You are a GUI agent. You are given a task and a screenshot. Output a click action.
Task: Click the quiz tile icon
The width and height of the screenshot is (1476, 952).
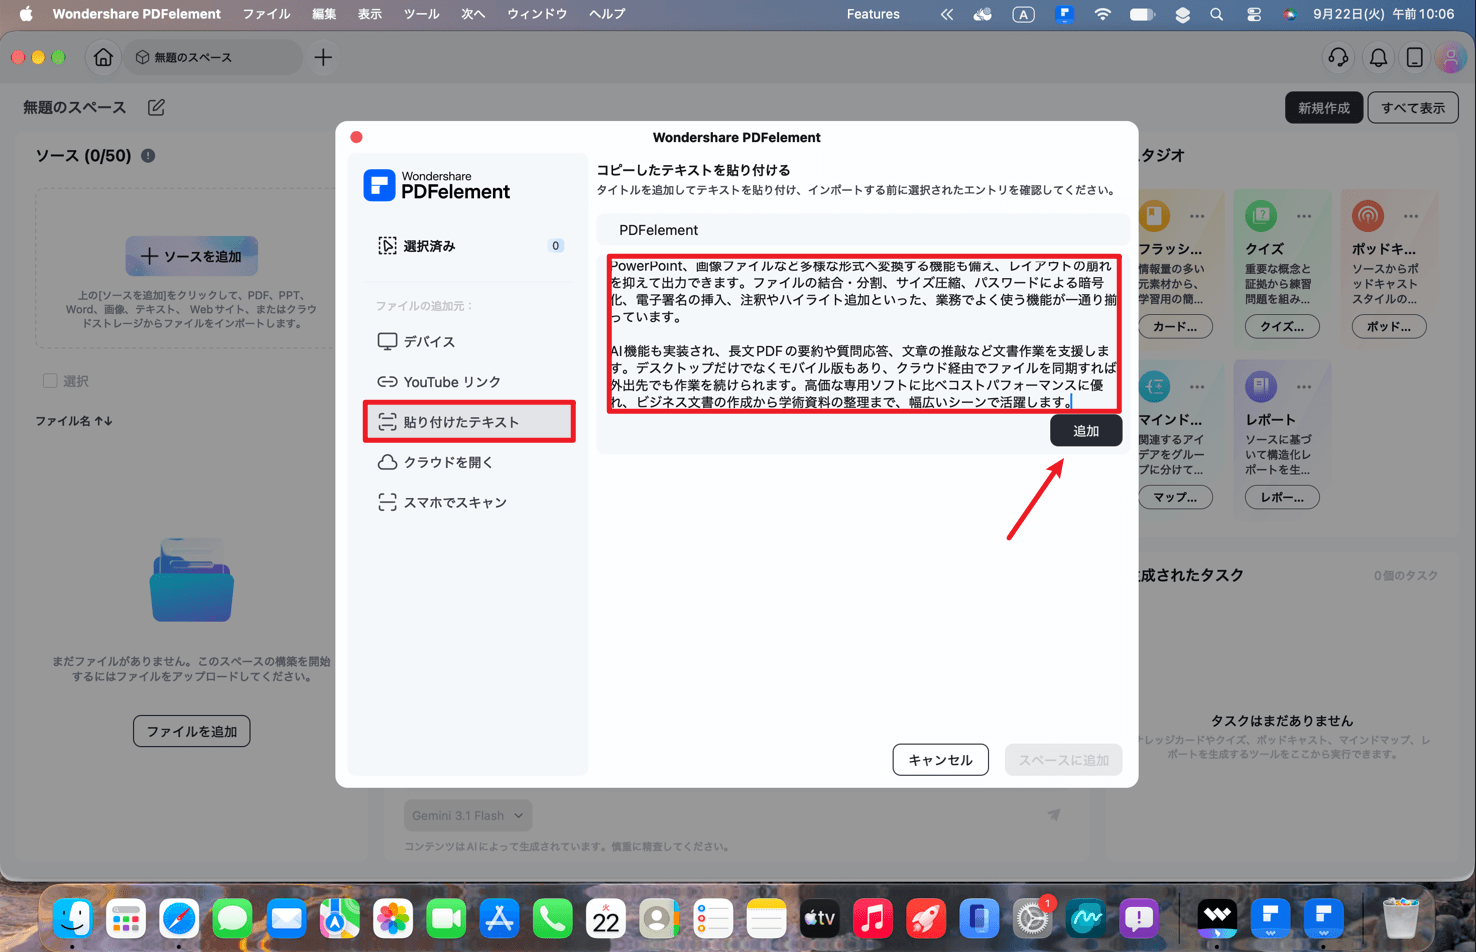[1261, 215]
